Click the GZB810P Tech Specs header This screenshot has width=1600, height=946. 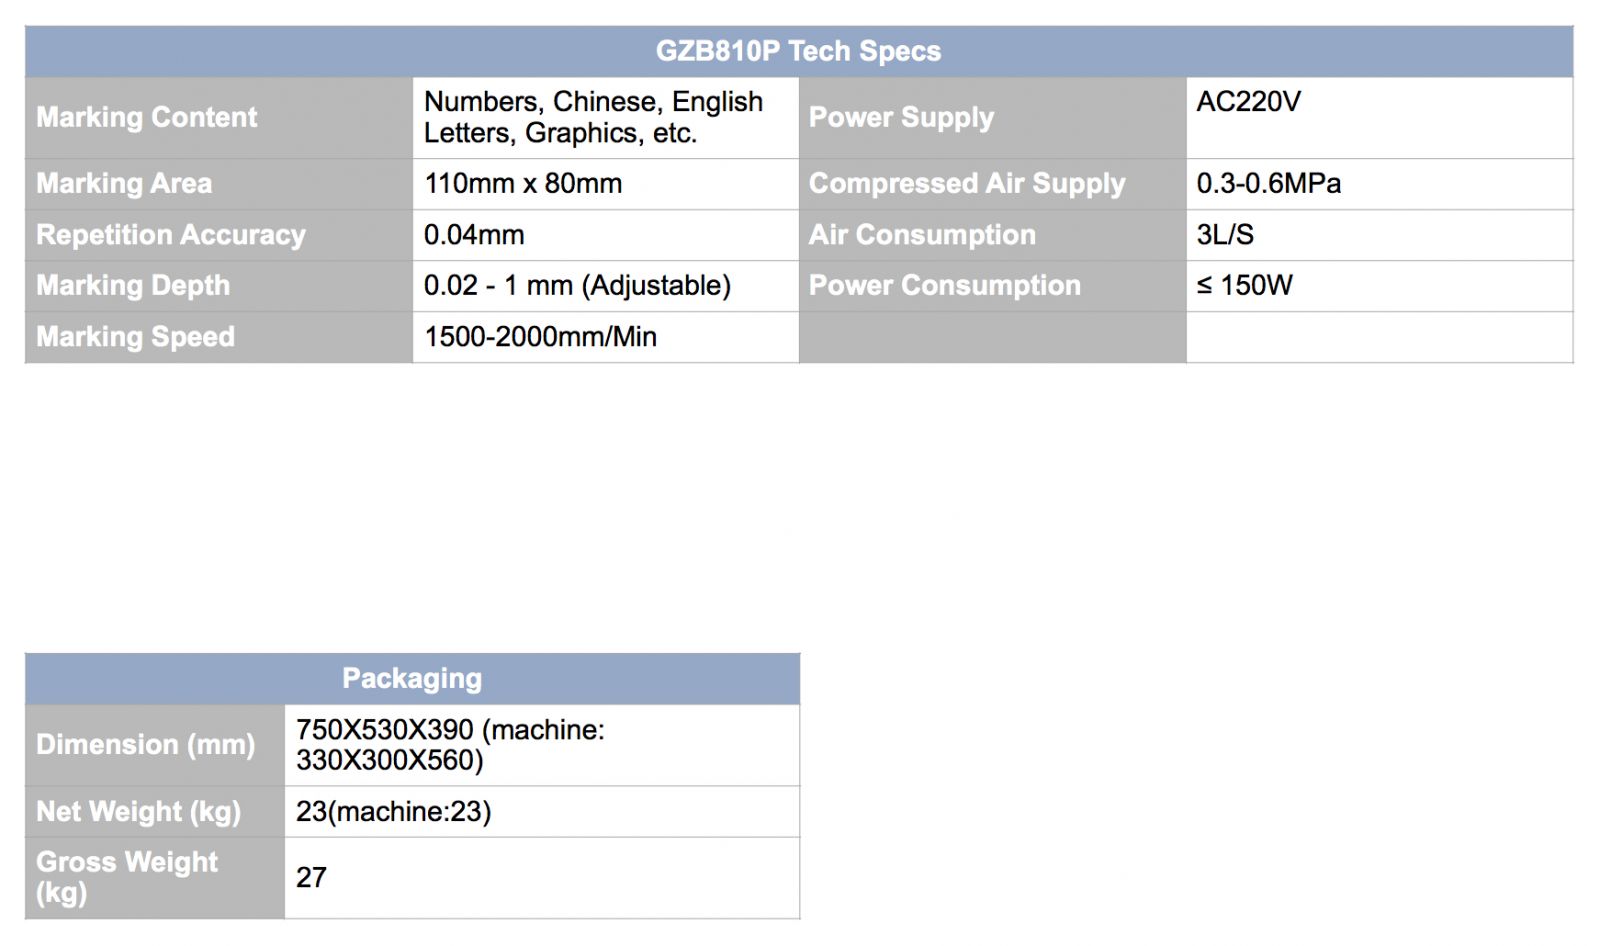pos(798,51)
